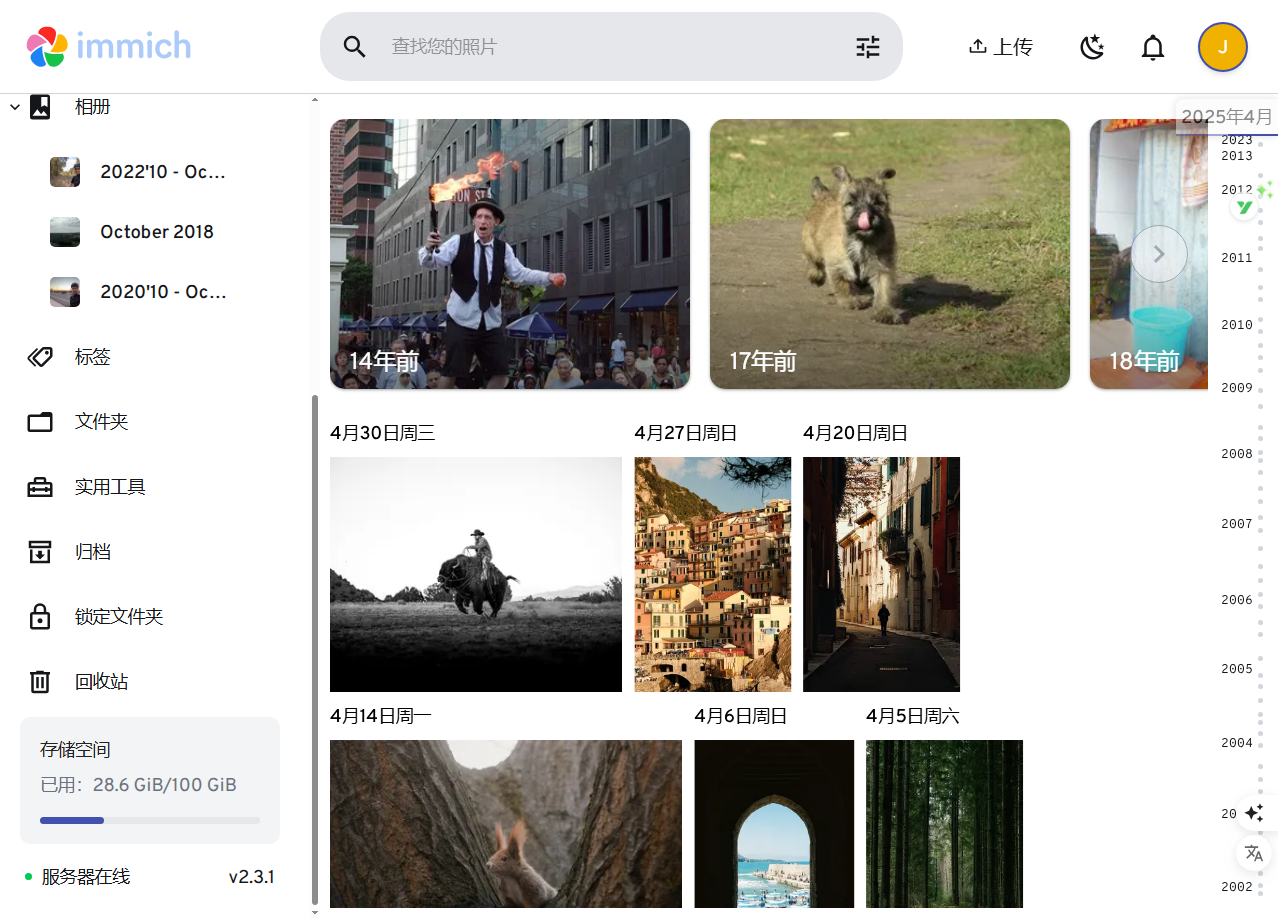The width and height of the screenshot is (1278, 918).
Task: Open search filter options icon
Action: [867, 47]
